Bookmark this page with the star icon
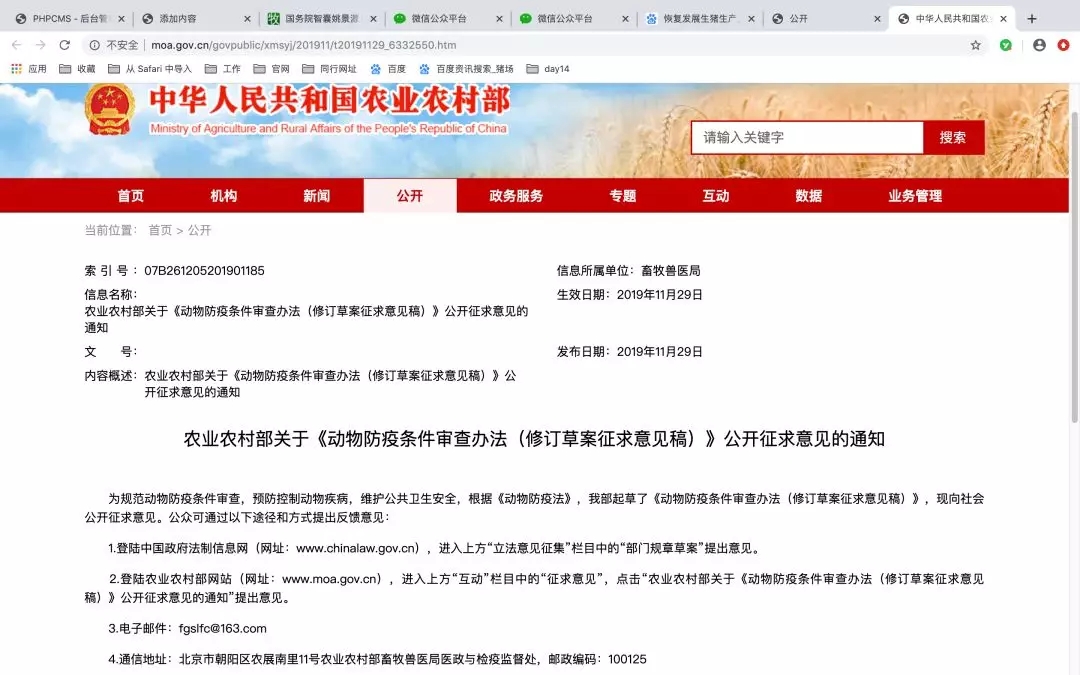Screen dimensions: 1080x675 (975, 45)
